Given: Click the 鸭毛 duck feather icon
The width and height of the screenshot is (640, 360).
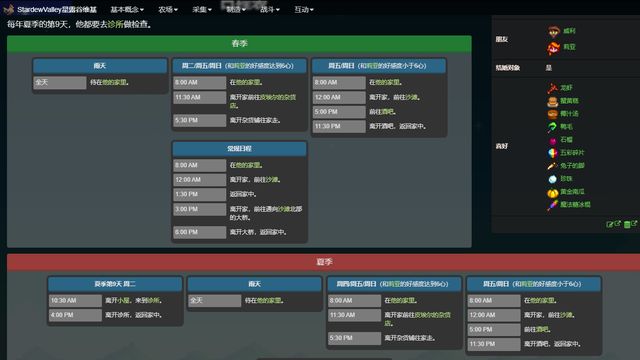Looking at the screenshot, I should point(553,127).
